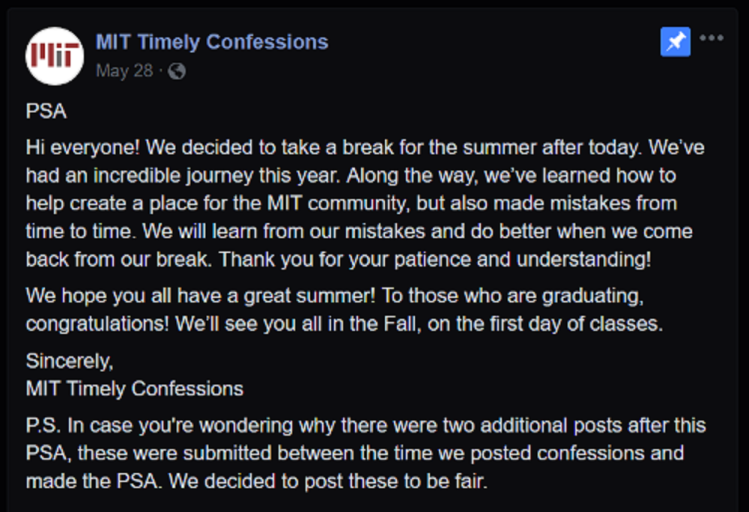Image resolution: width=749 pixels, height=512 pixels.
Task: Click the 'PSA, these were submitted between' line
Action: (355, 453)
